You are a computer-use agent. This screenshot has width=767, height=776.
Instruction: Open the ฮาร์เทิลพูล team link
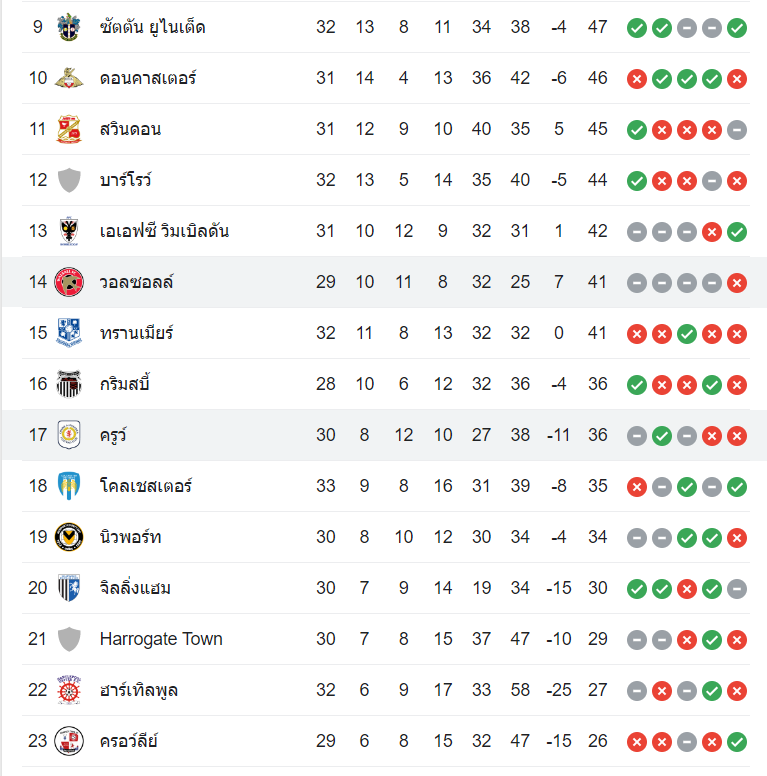tap(139, 690)
